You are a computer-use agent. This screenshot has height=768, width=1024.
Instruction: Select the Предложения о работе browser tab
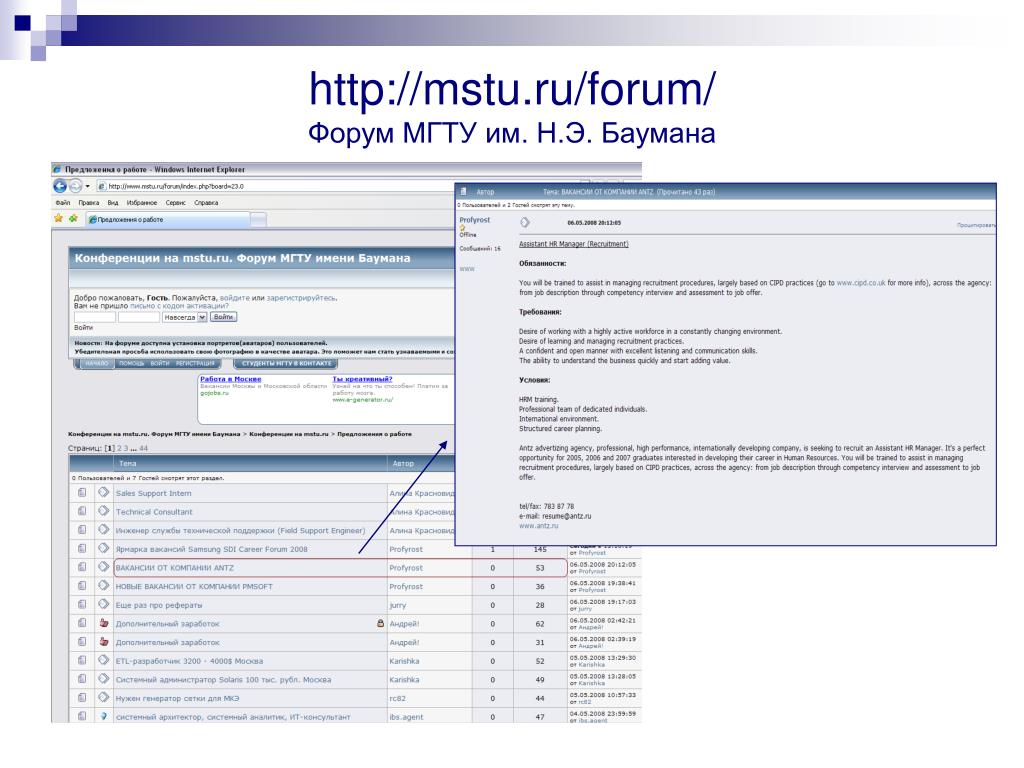coord(168,220)
